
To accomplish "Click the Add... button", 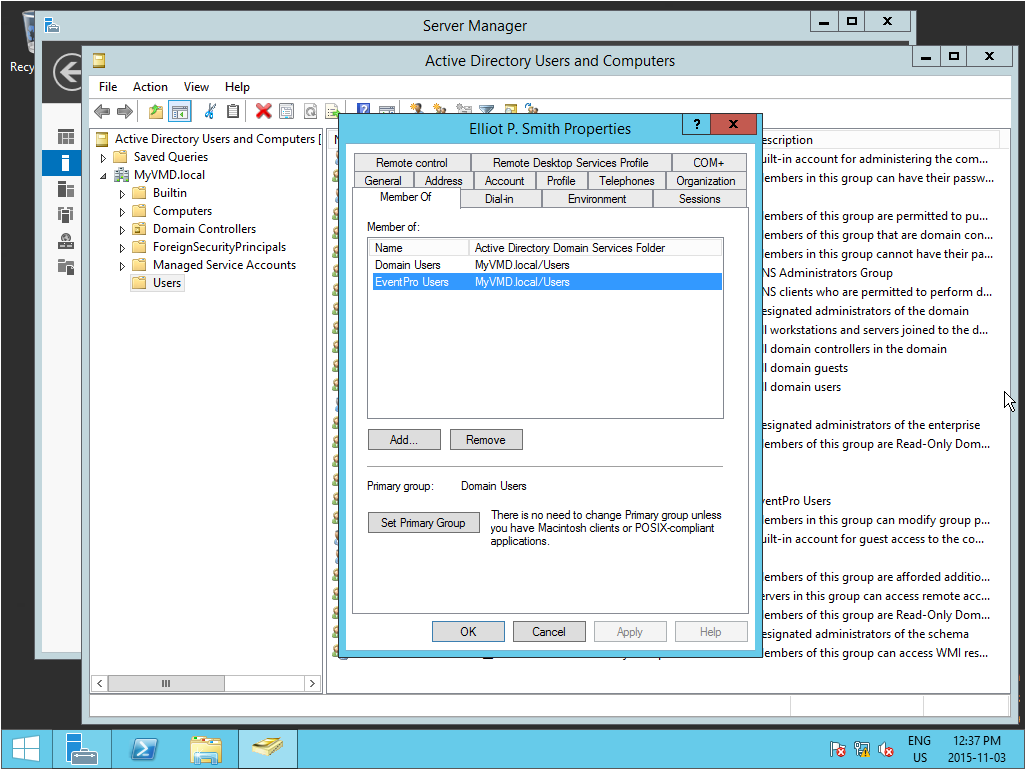I will click(x=404, y=439).
